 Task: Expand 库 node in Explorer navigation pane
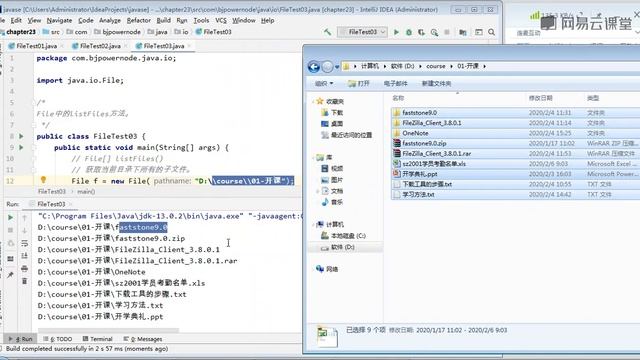point(313,158)
